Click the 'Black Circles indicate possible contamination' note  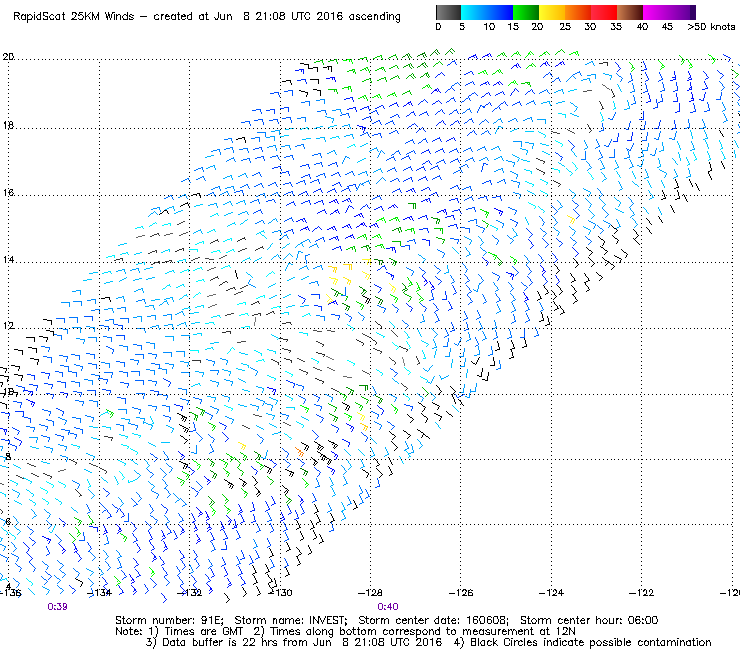[x=590, y=642]
